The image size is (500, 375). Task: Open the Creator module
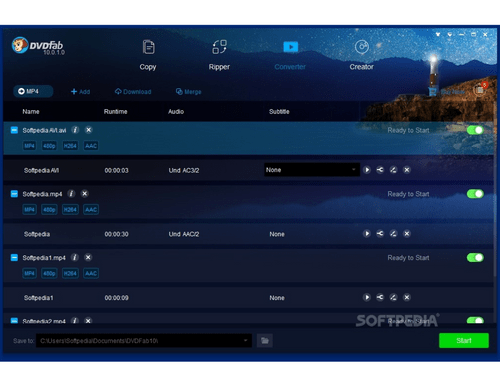click(362, 55)
